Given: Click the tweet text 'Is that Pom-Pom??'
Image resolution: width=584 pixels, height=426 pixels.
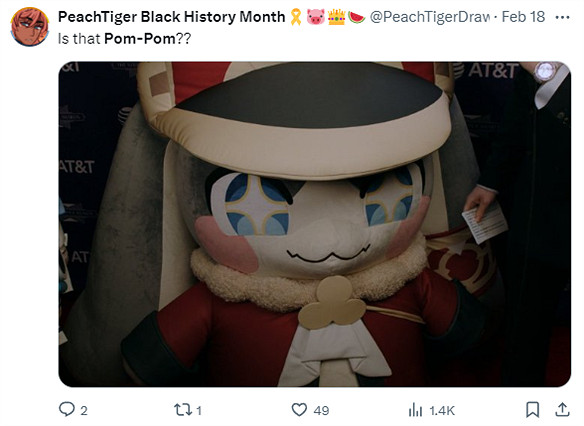Looking at the screenshot, I should tap(124, 38).
